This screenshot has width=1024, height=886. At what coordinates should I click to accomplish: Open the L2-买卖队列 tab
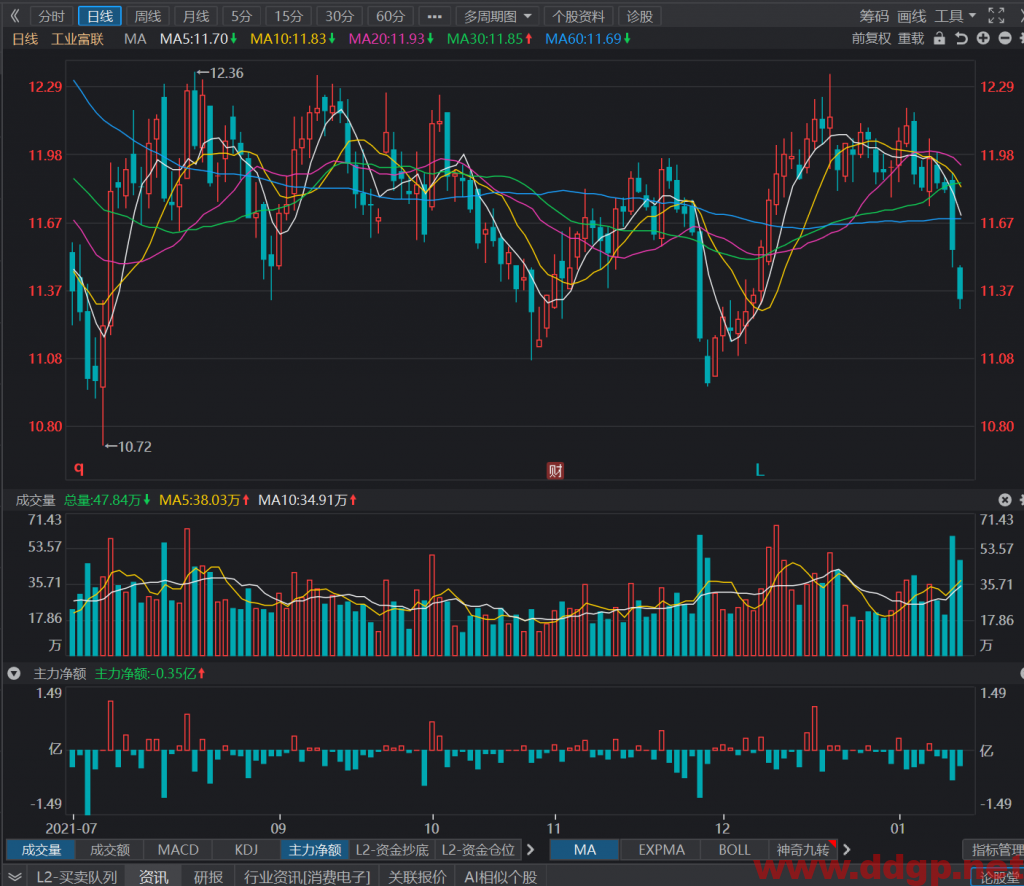[x=76, y=877]
